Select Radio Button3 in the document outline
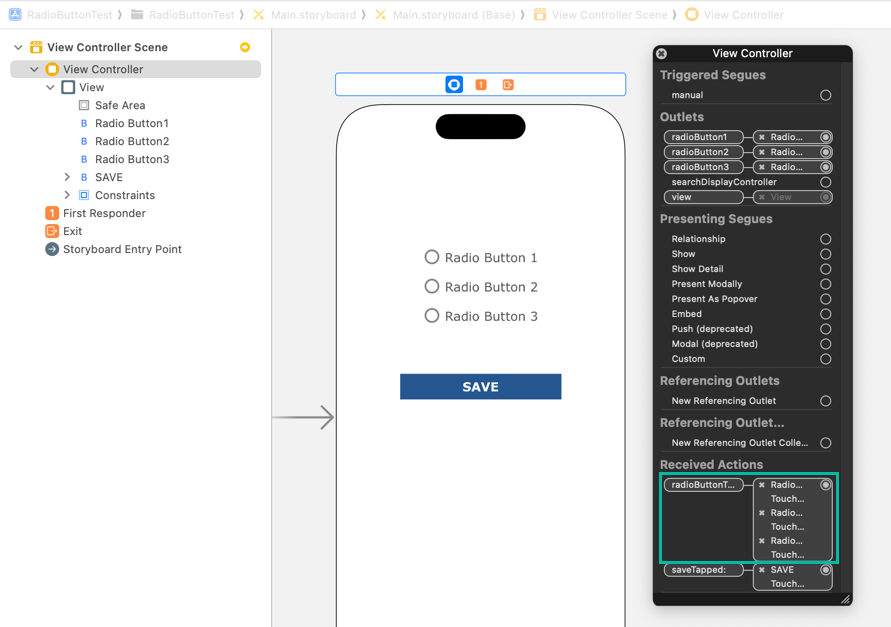This screenshot has width=891, height=627. point(131,159)
